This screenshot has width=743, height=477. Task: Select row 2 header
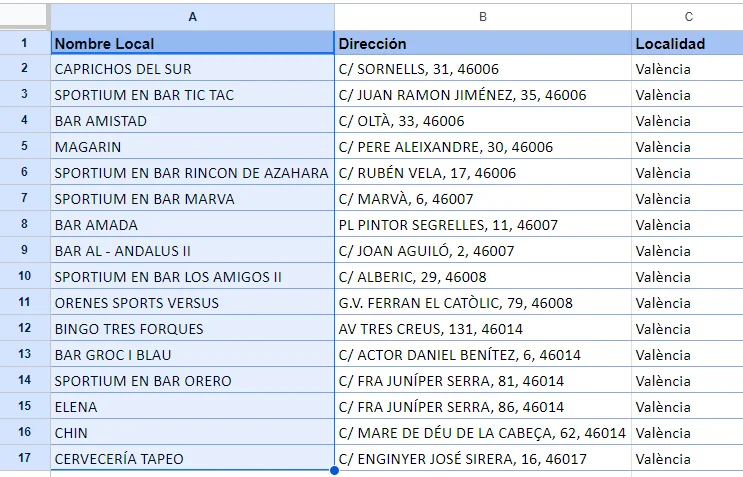[x=25, y=68]
